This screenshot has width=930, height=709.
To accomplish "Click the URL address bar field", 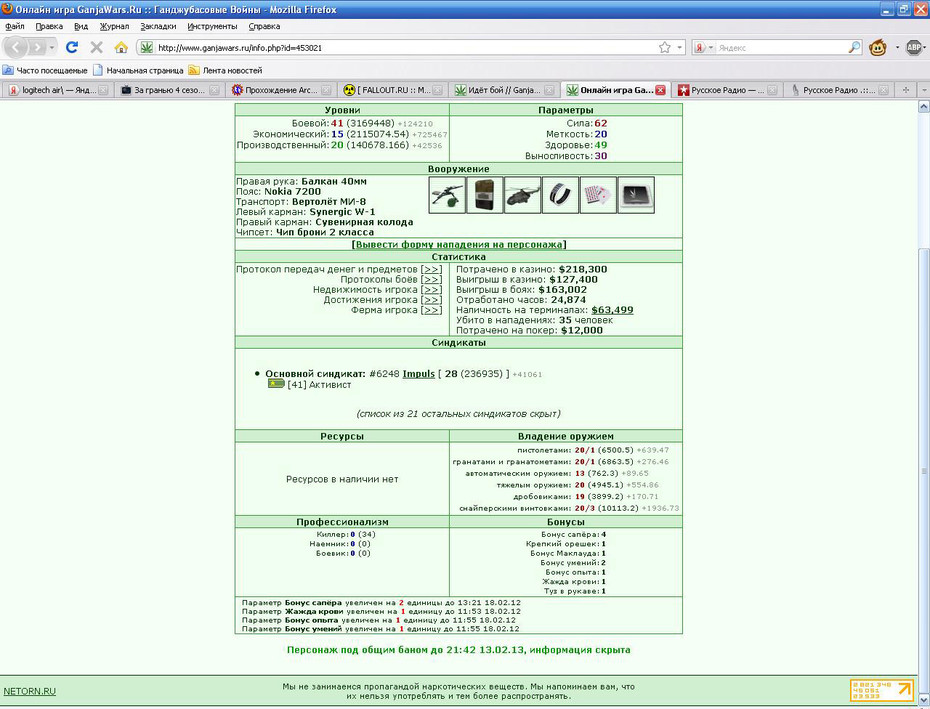I will click(x=409, y=47).
